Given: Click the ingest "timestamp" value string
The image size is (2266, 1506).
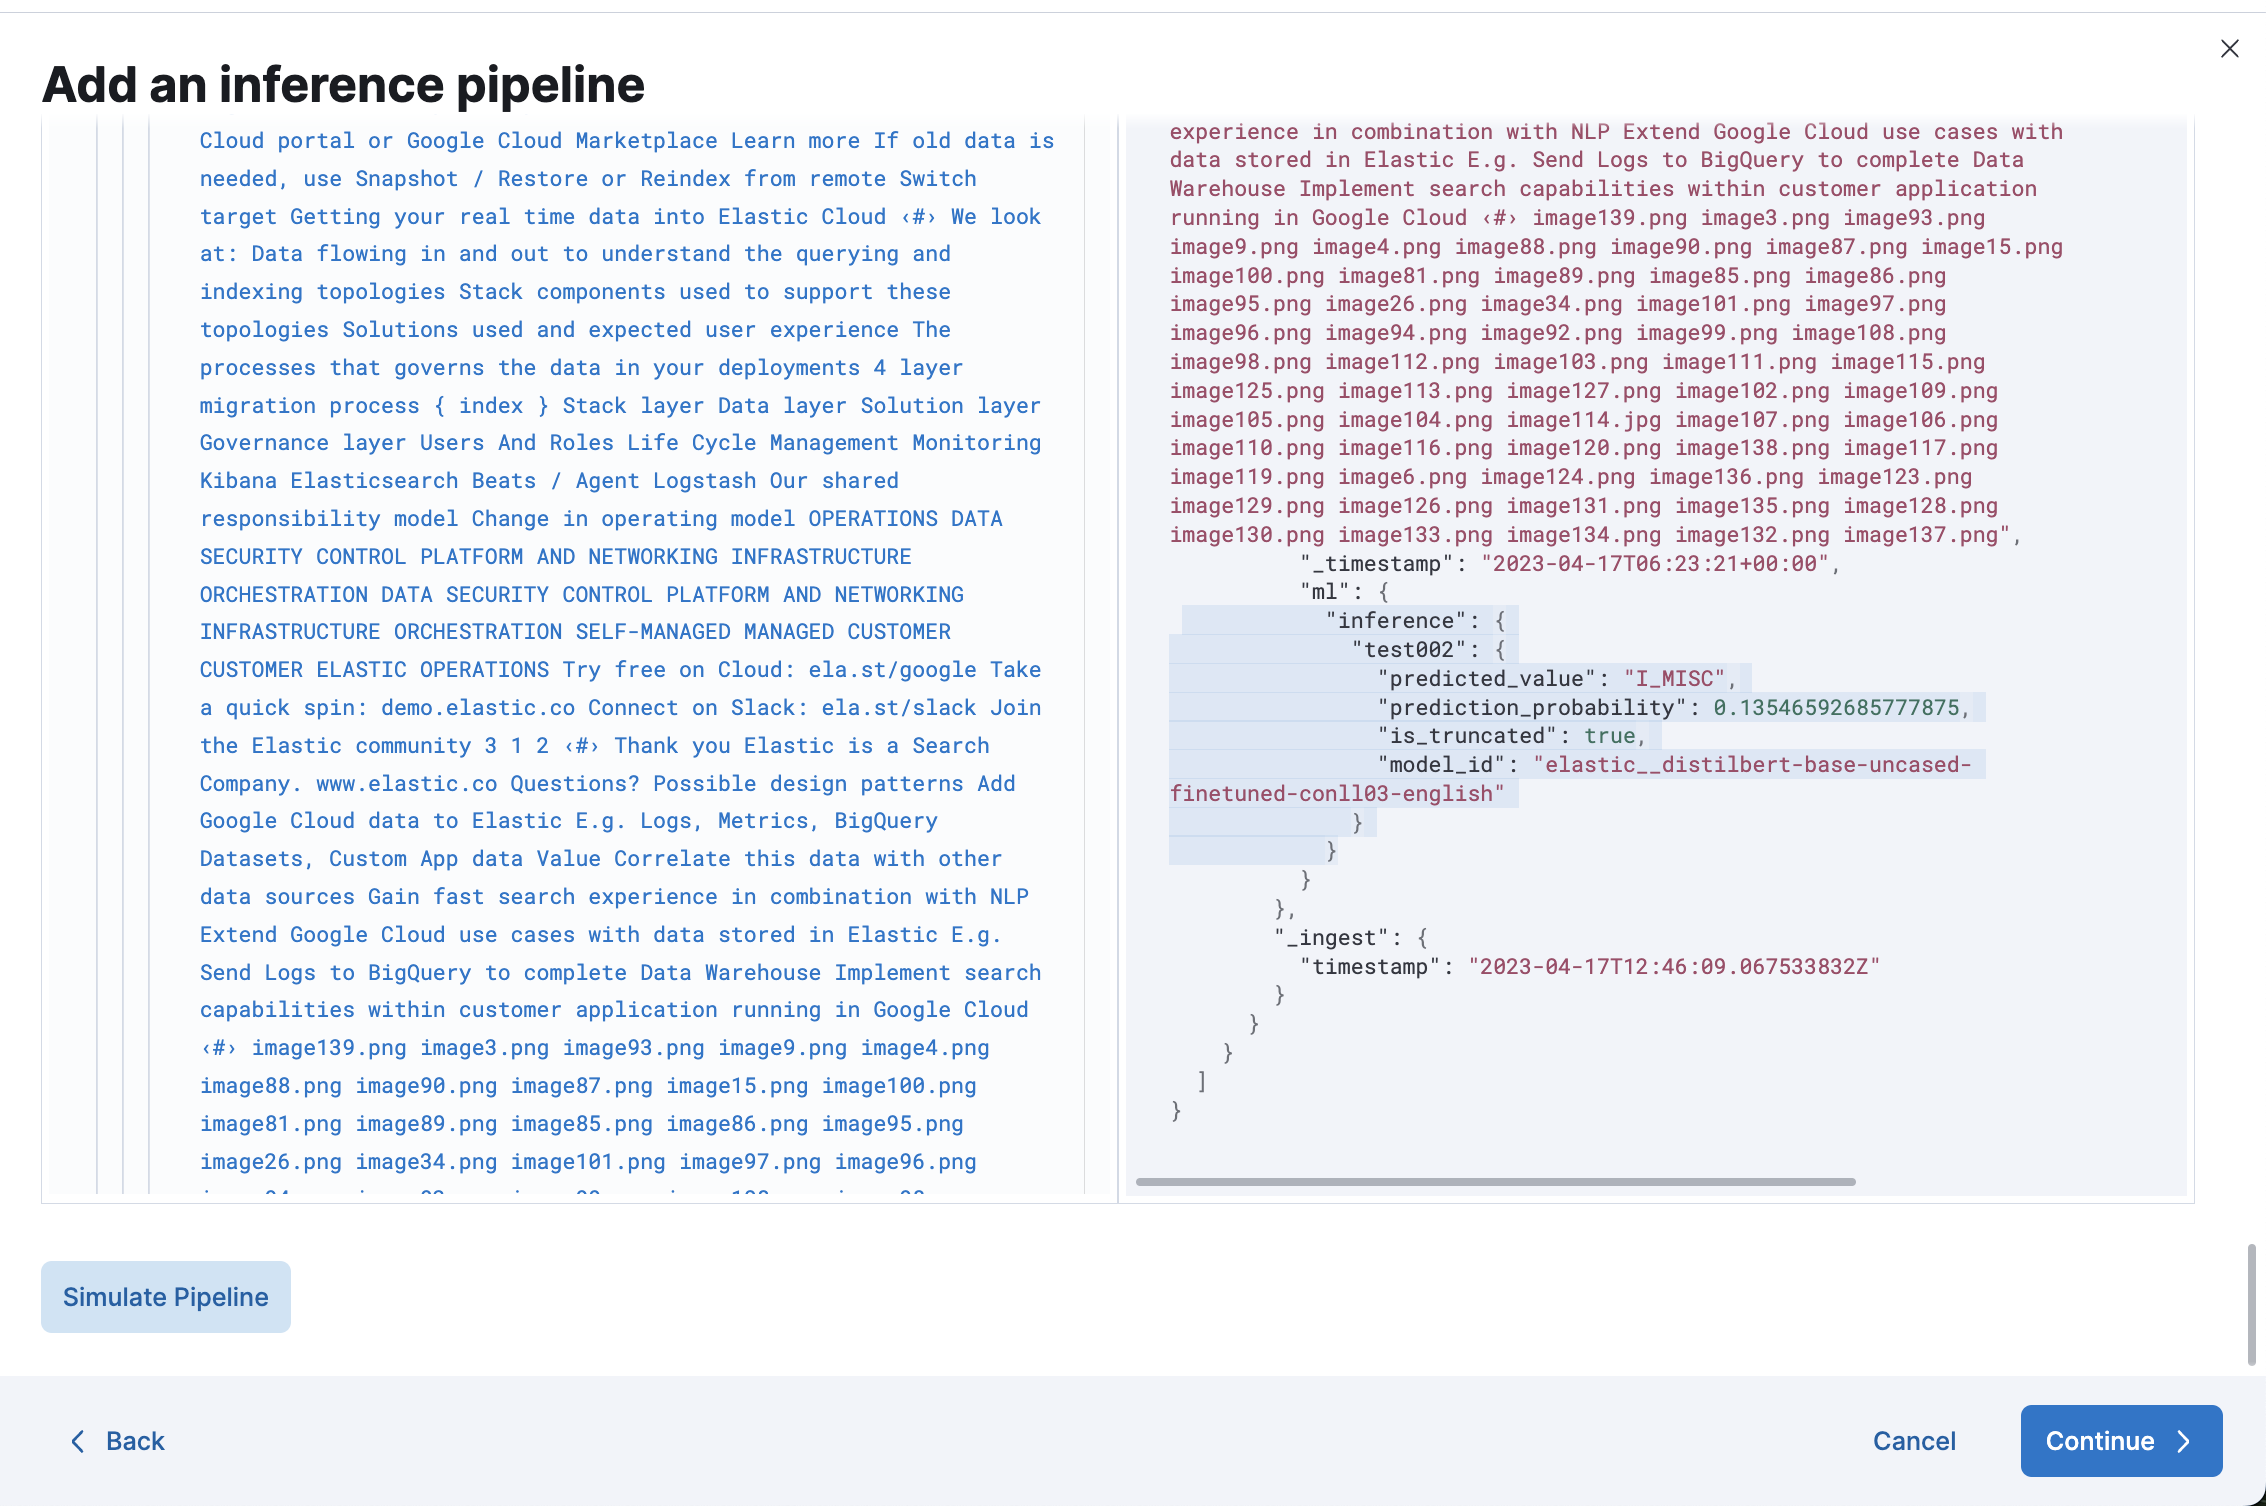Looking at the screenshot, I should coord(1673,967).
